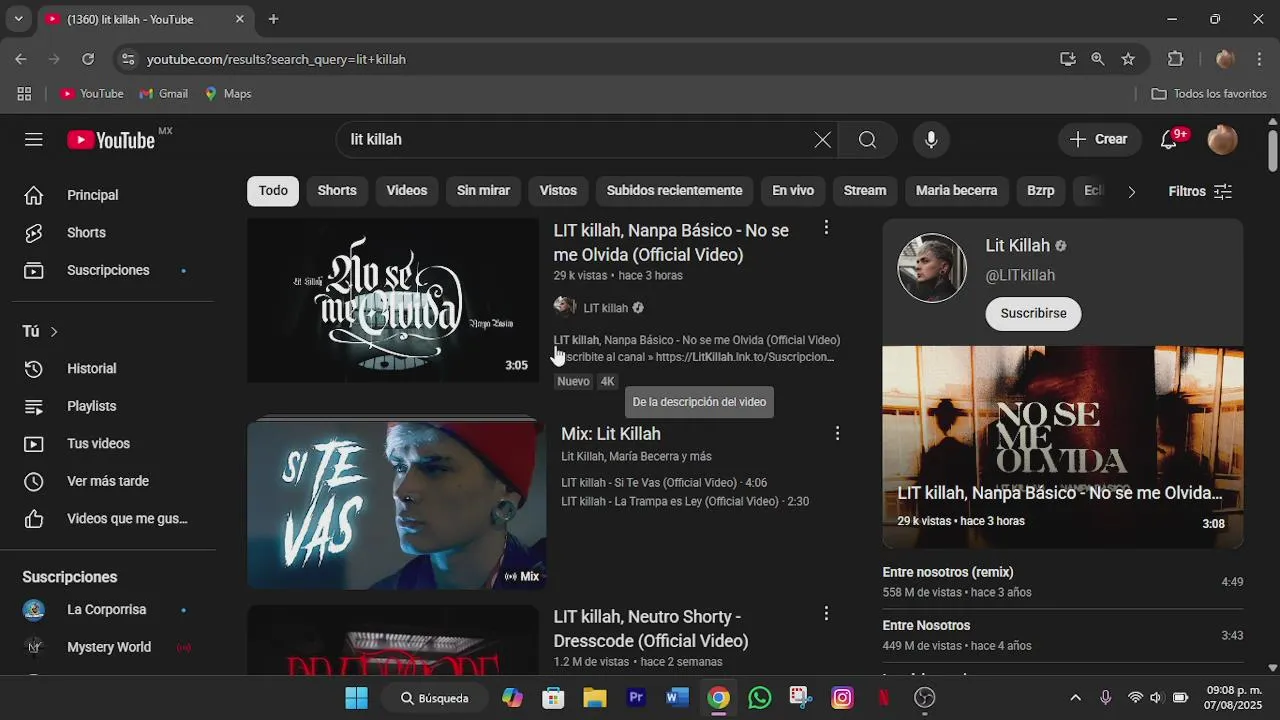Screen dimensions: 1280x720
Task: Open Ver más tarde in the sidebar
Action: [x=108, y=481]
